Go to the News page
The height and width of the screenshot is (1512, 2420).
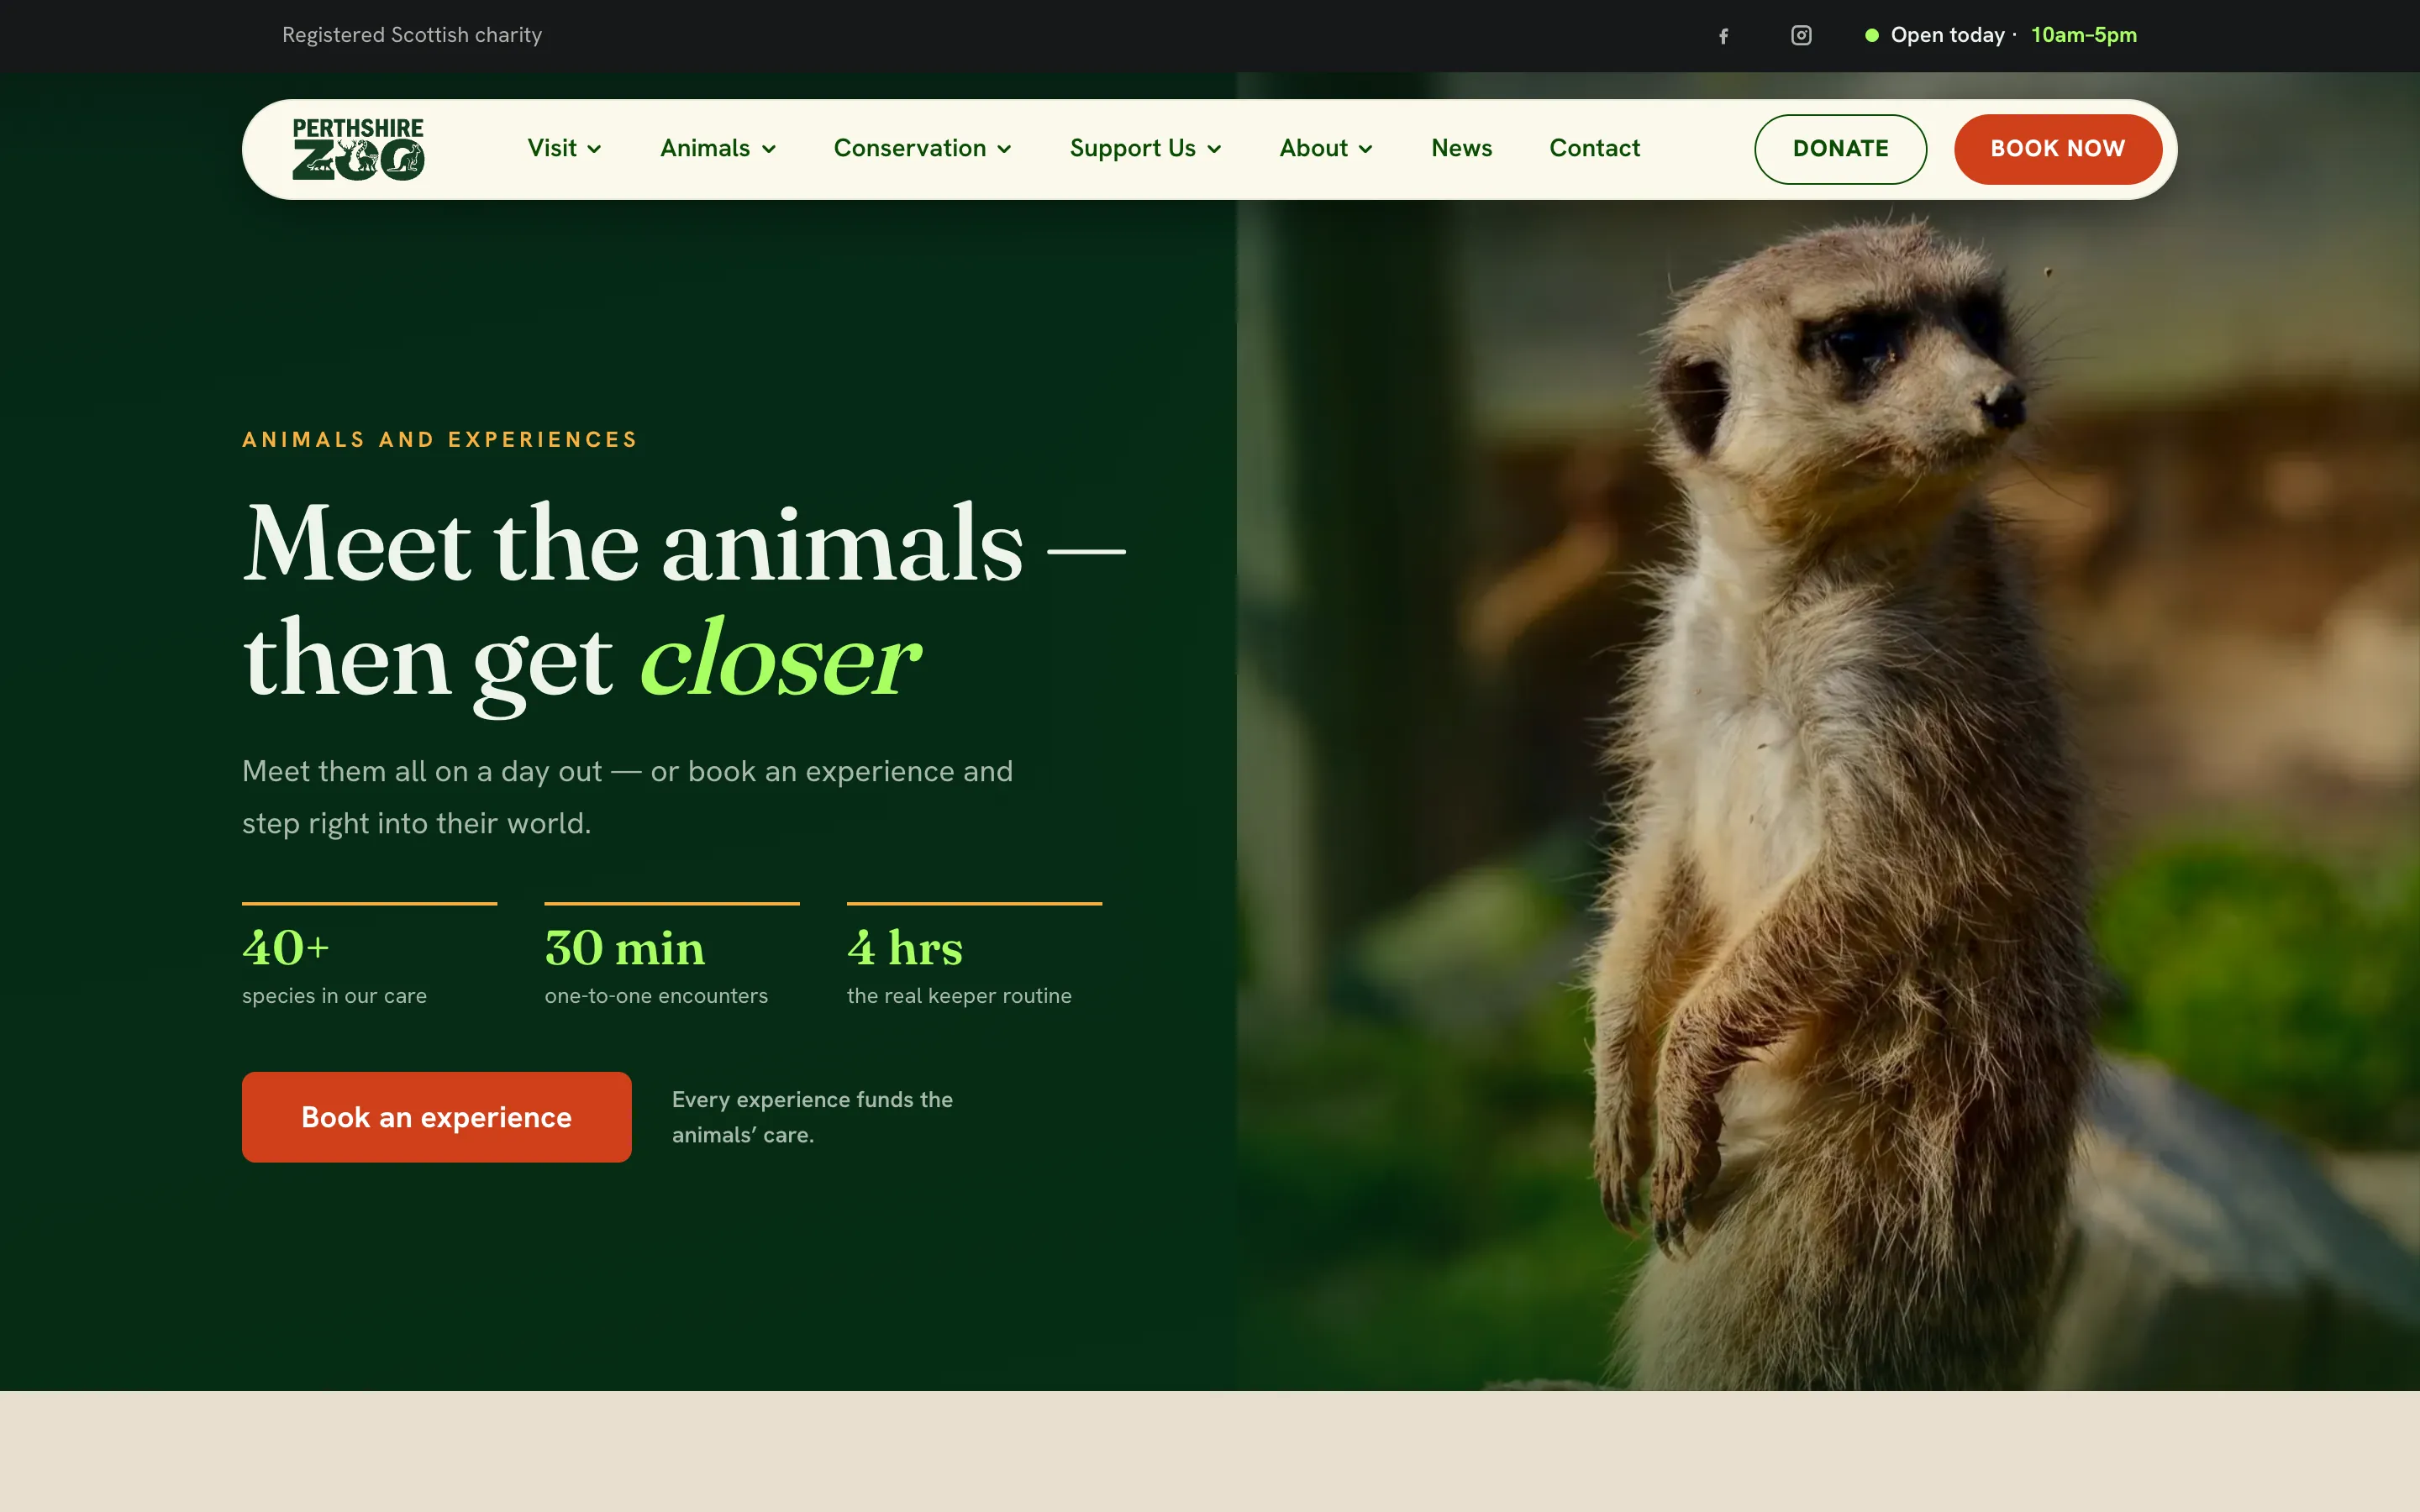click(x=1461, y=149)
